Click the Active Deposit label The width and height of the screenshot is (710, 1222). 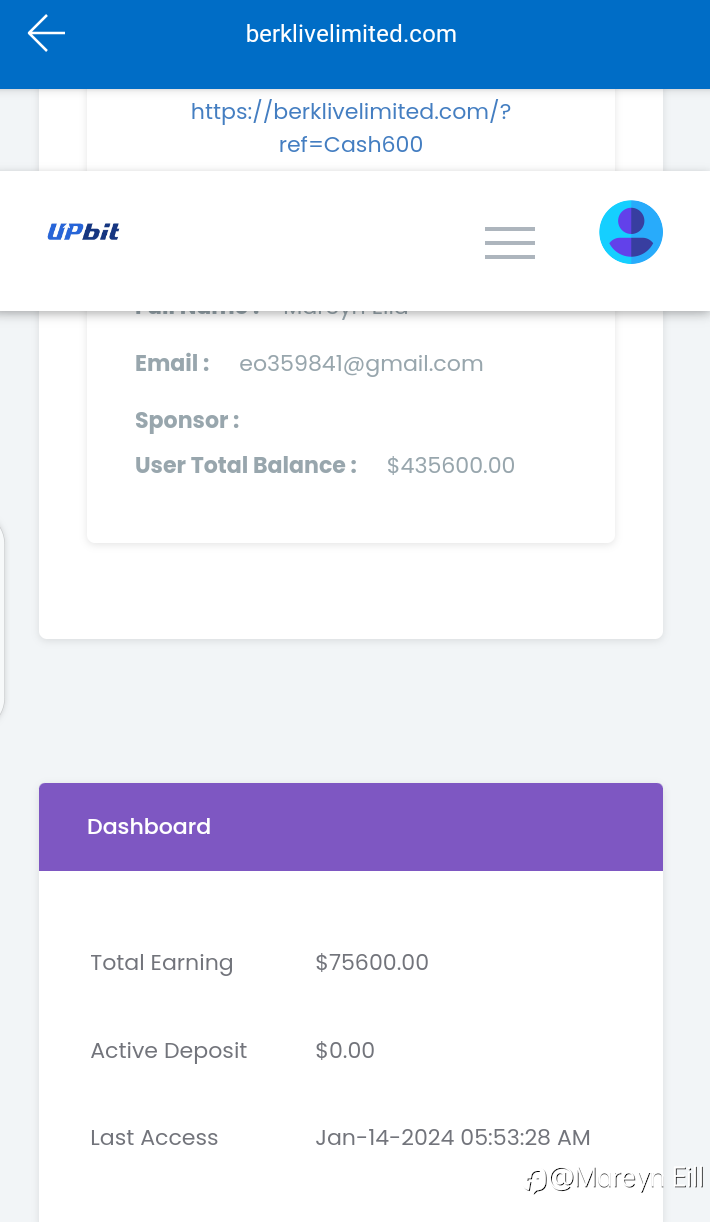(169, 1051)
